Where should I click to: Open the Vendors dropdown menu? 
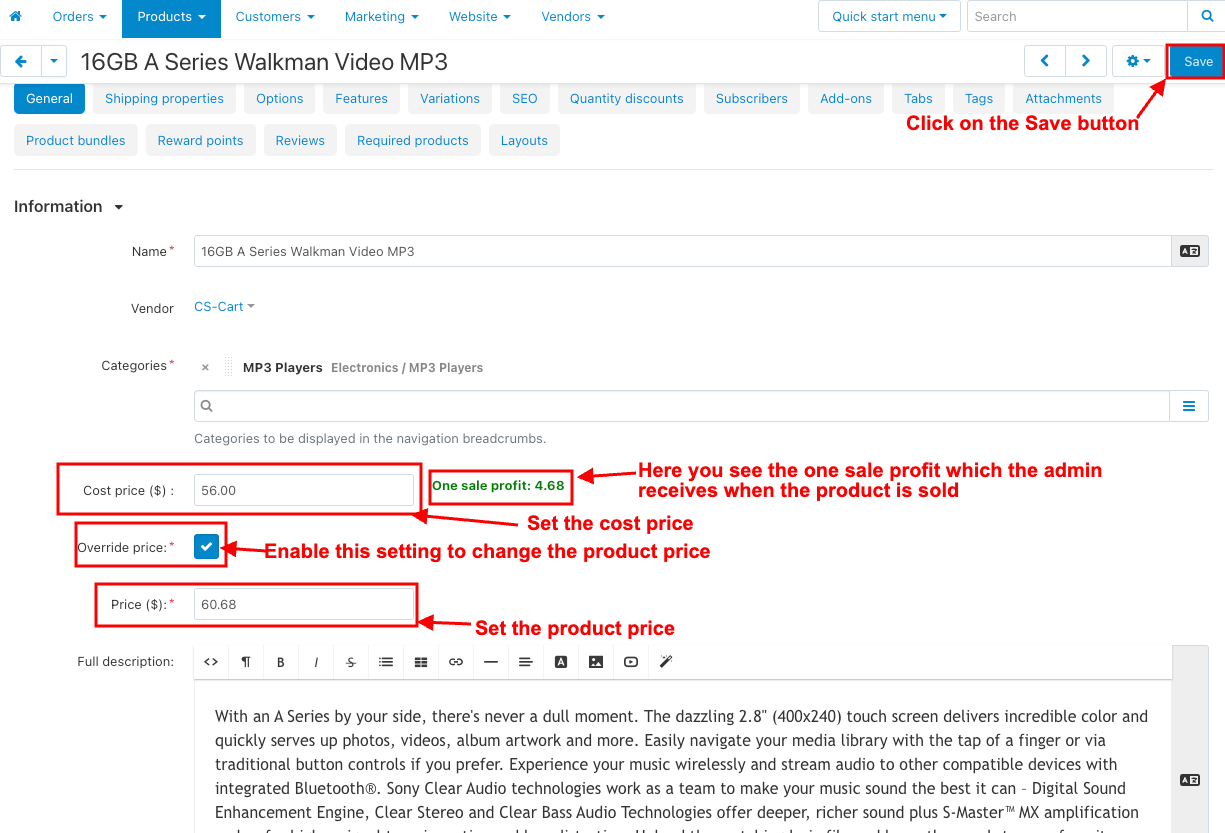click(573, 16)
